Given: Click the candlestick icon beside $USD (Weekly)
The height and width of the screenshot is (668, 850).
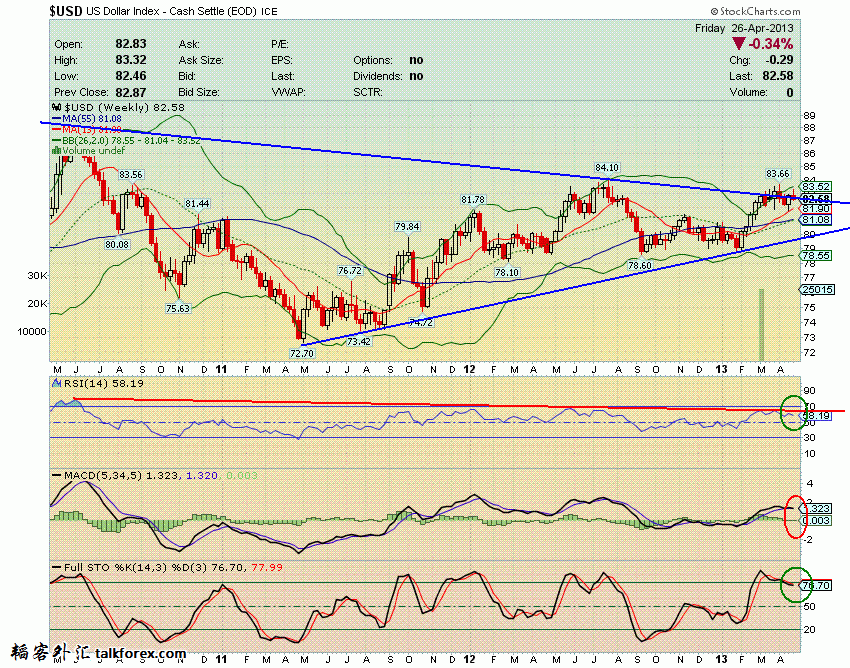Looking at the screenshot, I should tap(56, 107).
